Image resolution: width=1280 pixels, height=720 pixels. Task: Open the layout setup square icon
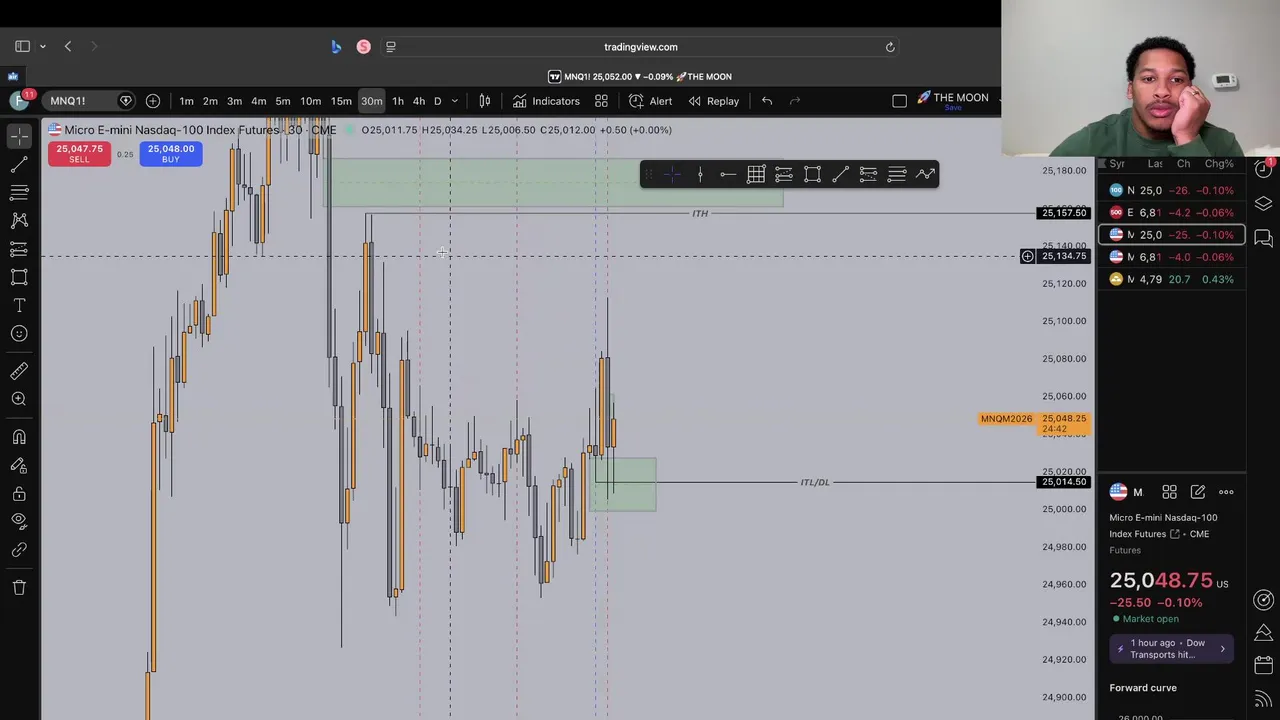(x=899, y=101)
